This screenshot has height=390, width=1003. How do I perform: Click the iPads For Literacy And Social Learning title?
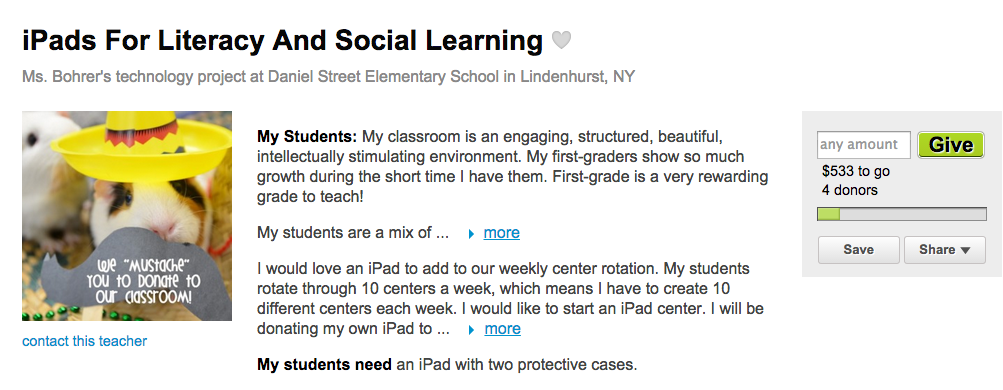[283, 41]
